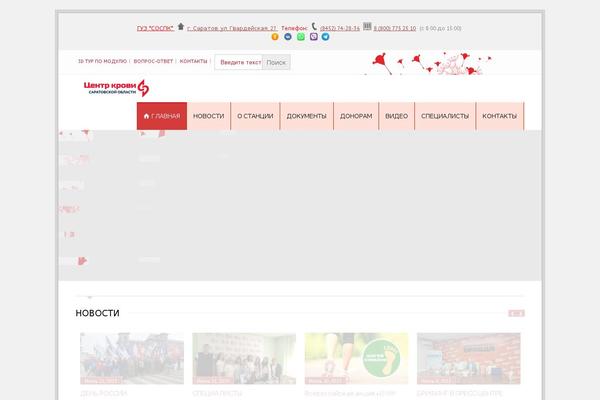Open the Контакты main menu item
This screenshot has height=400, width=600.
(499, 116)
